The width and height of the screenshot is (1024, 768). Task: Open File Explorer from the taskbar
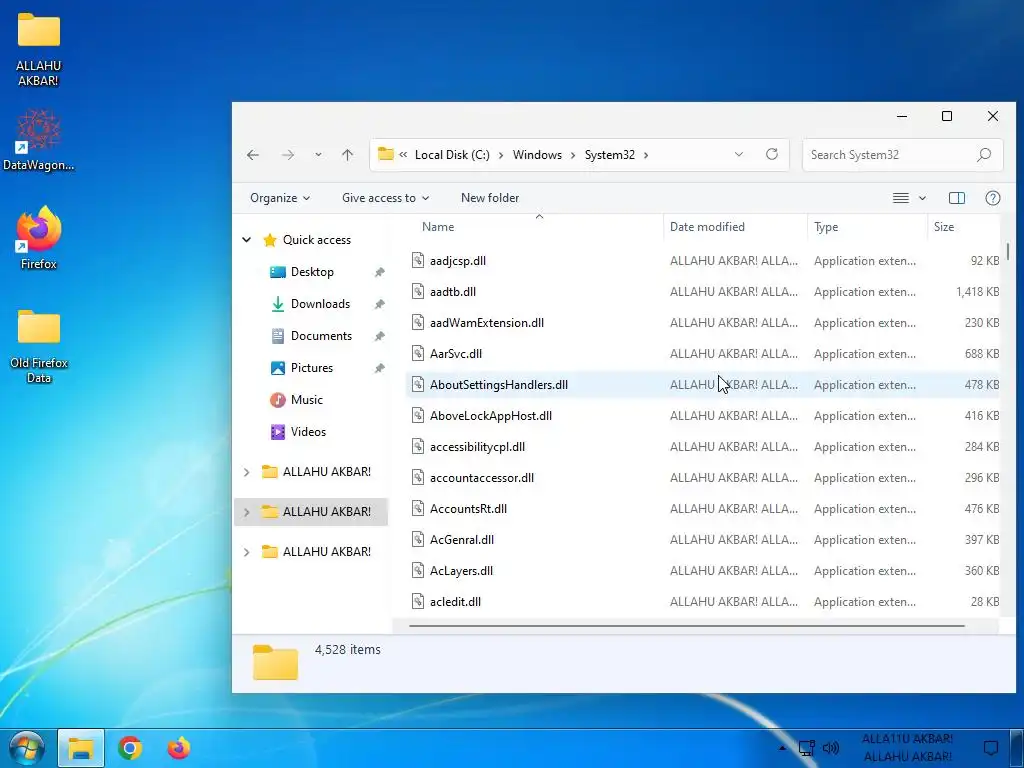[81, 748]
